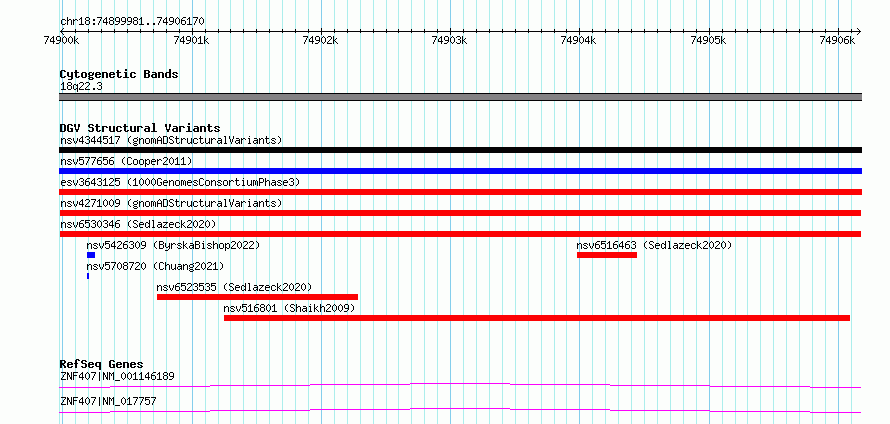Click the 74900k ruler tick label

pyautogui.click(x=61, y=40)
